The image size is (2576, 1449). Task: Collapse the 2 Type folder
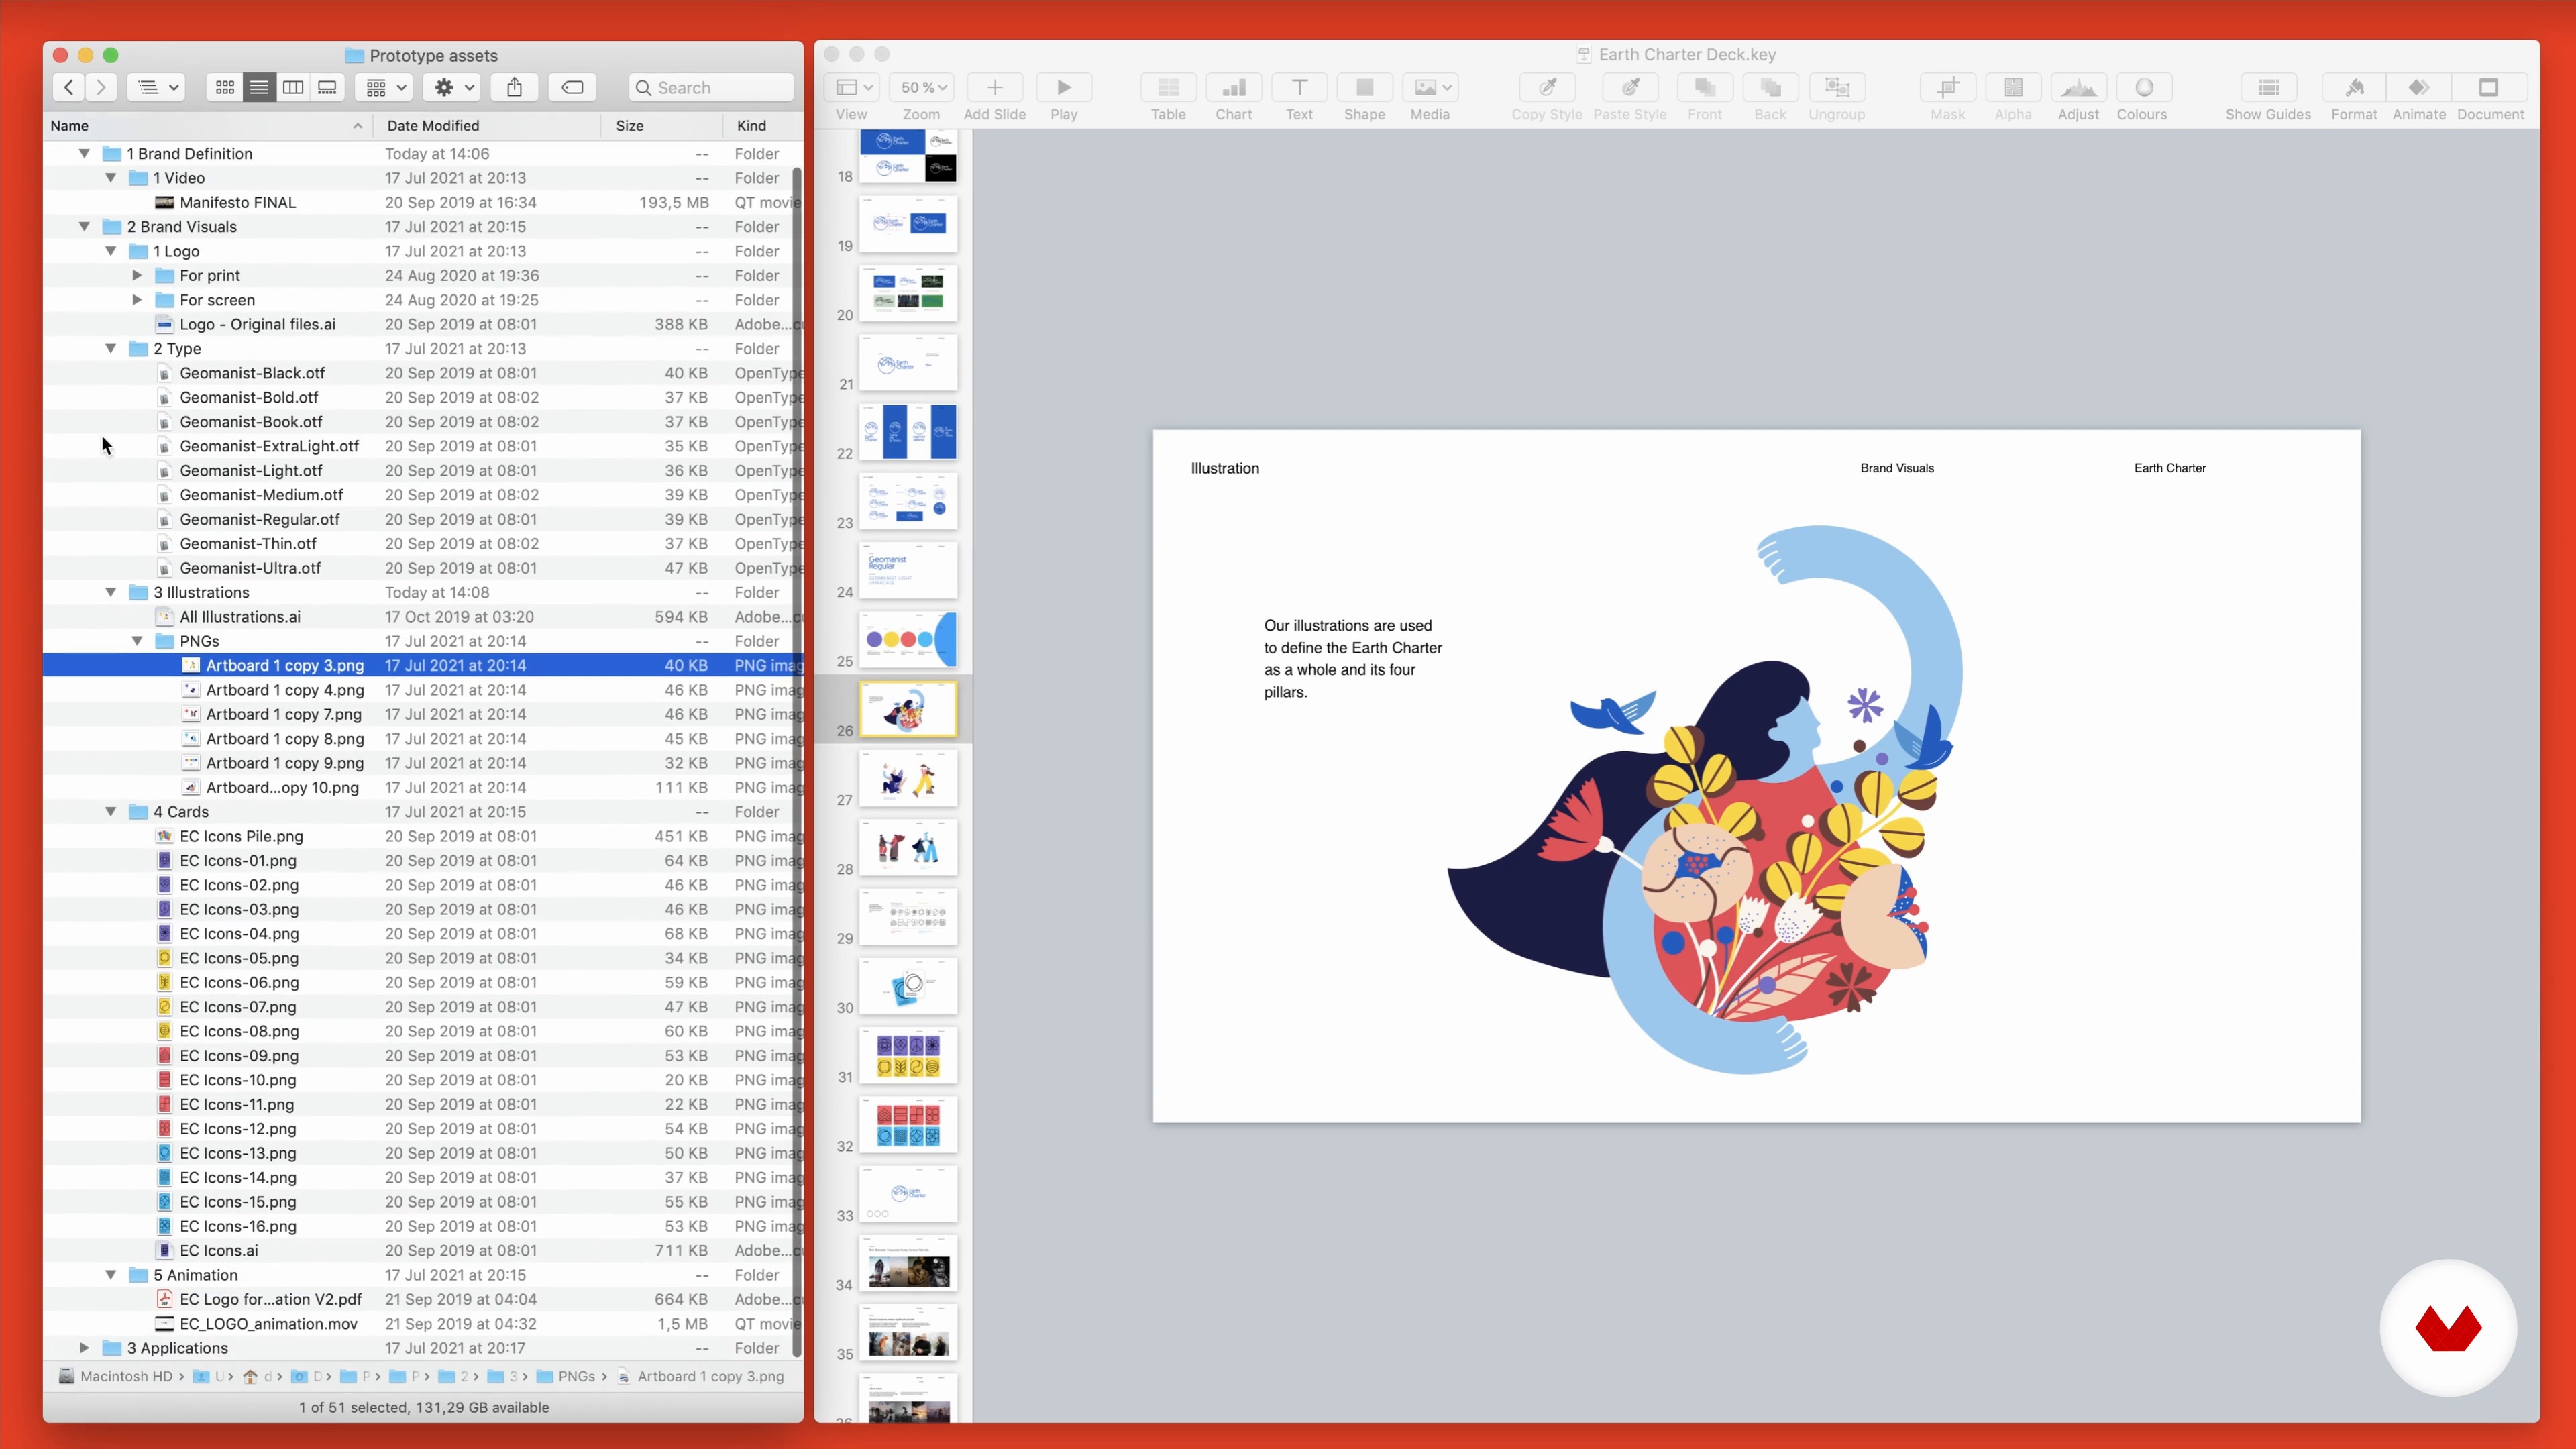(111, 348)
